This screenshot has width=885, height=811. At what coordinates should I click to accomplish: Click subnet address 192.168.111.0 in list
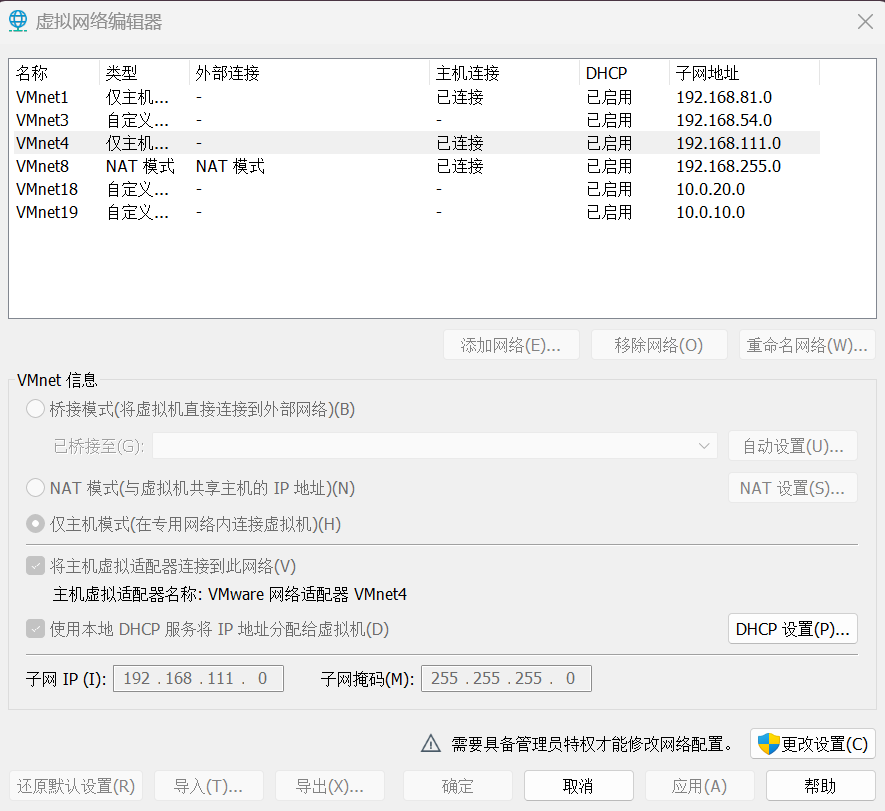tap(729, 143)
